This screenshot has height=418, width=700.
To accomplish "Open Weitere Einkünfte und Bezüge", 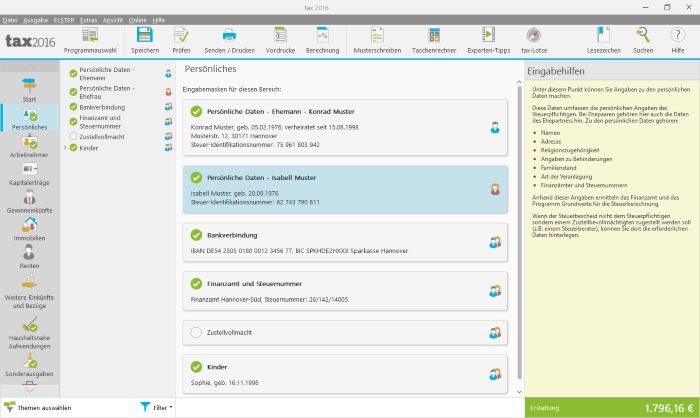I will point(29,293).
